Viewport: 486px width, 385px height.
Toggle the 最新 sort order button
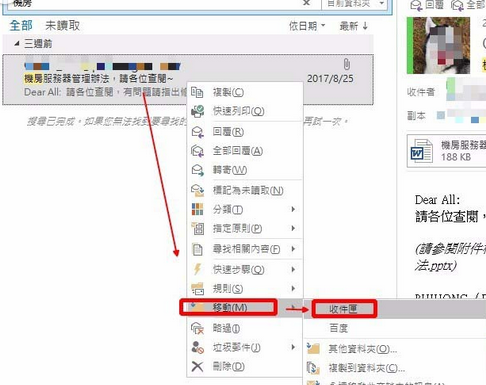coord(354,26)
